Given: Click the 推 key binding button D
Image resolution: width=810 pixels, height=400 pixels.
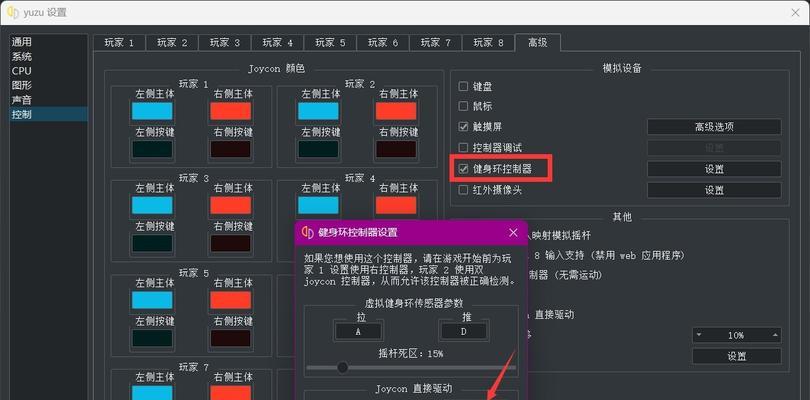Looking at the screenshot, I should (x=463, y=332).
